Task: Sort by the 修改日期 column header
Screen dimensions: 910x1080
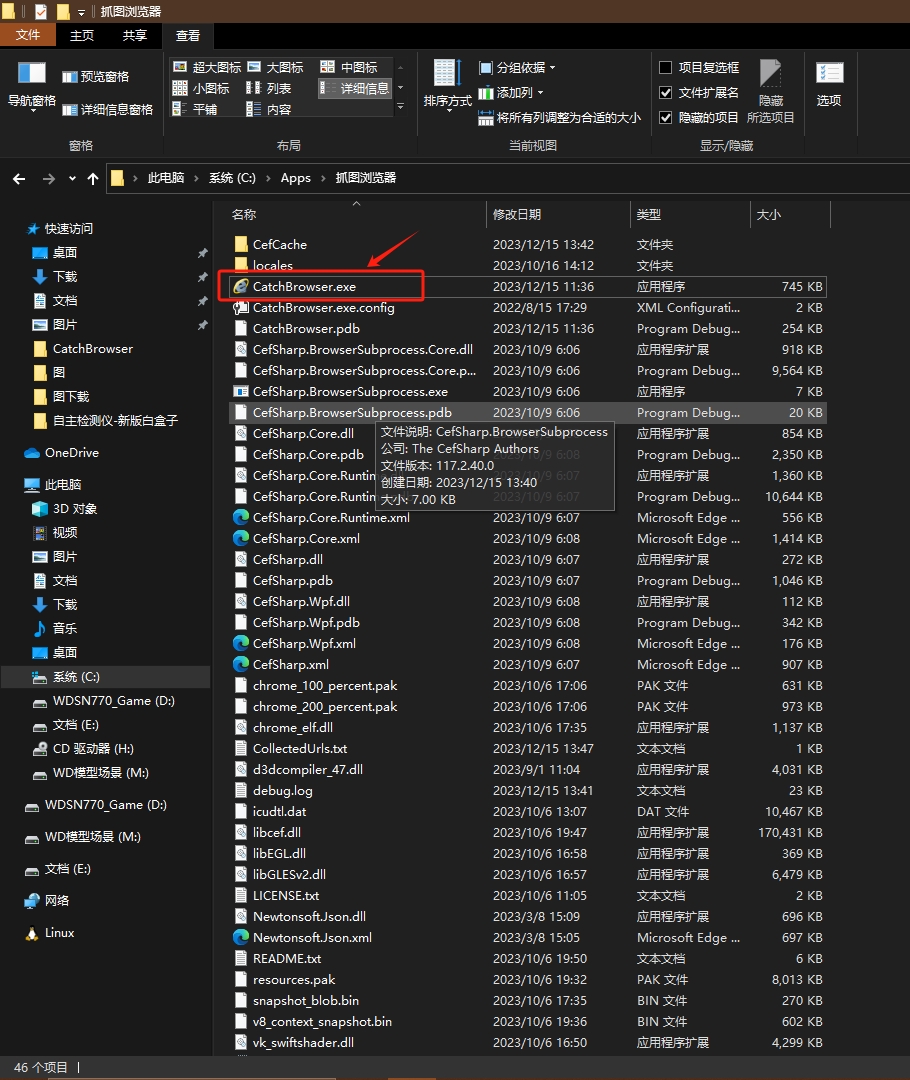Action: point(558,215)
